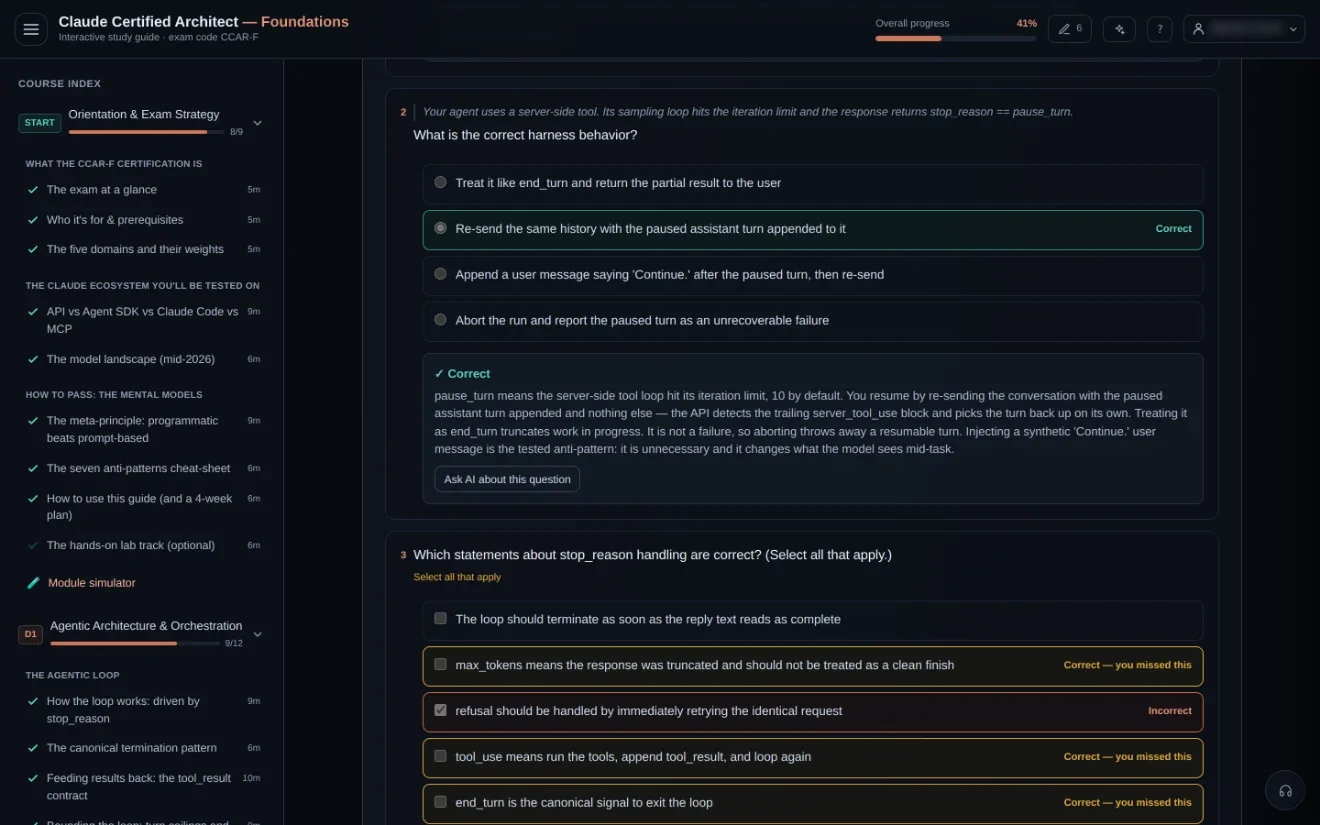Click the checkmark beside 'How to use this guide'
1320x825 pixels.
[33, 498]
